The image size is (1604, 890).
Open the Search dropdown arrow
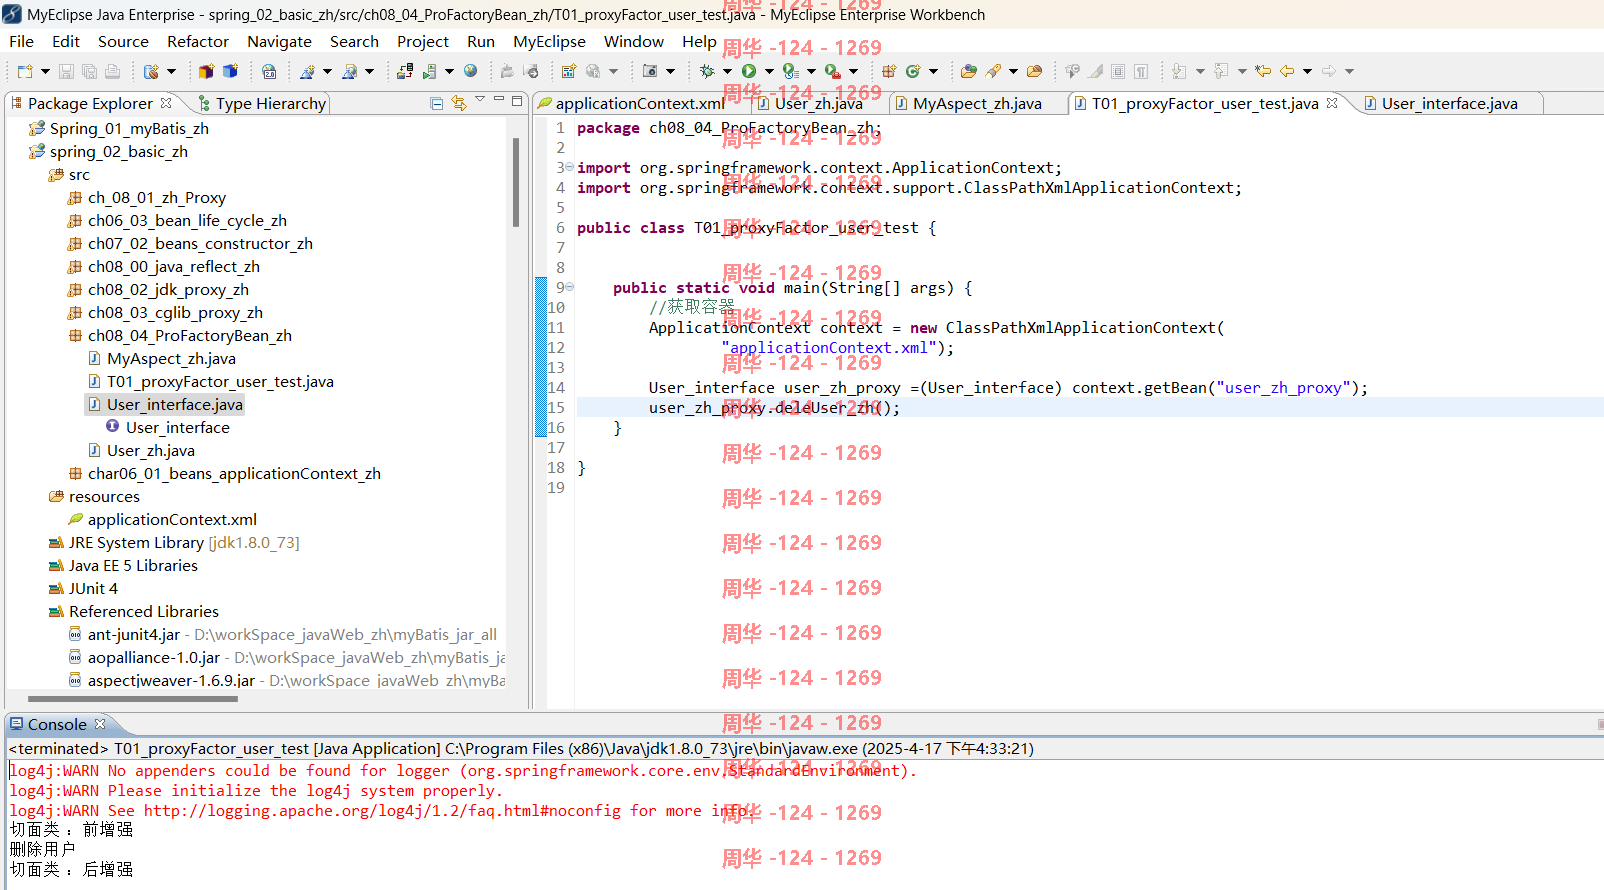pos(1013,71)
